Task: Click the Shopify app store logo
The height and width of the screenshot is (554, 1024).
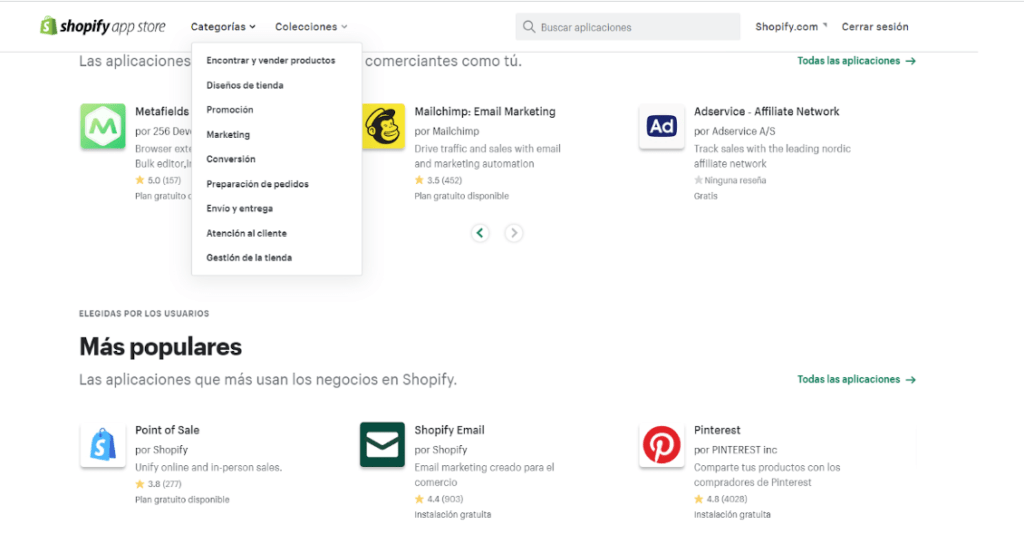Action: [x=103, y=26]
